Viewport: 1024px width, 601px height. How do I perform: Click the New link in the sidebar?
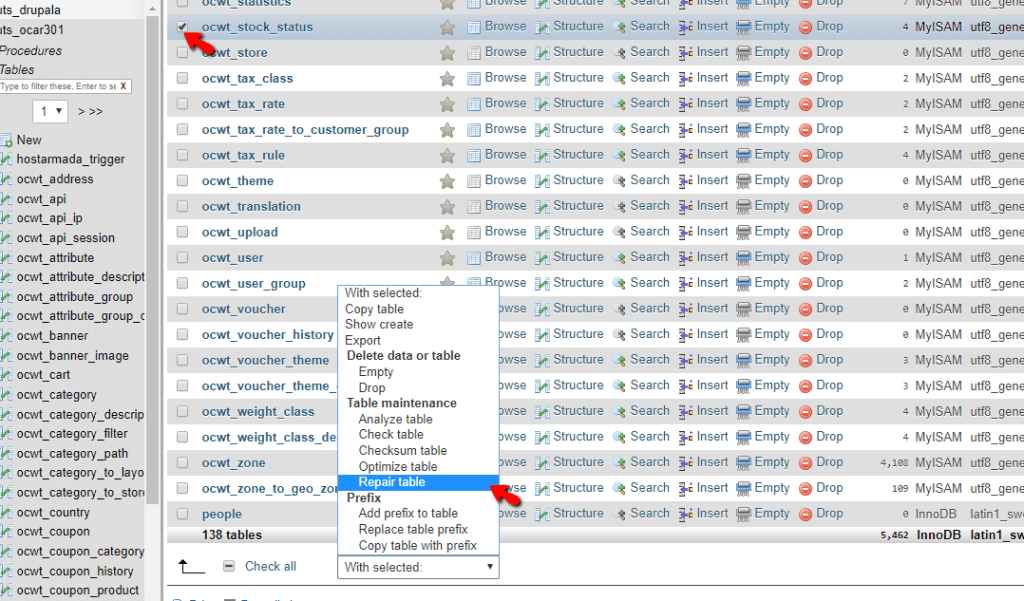tap(30, 140)
